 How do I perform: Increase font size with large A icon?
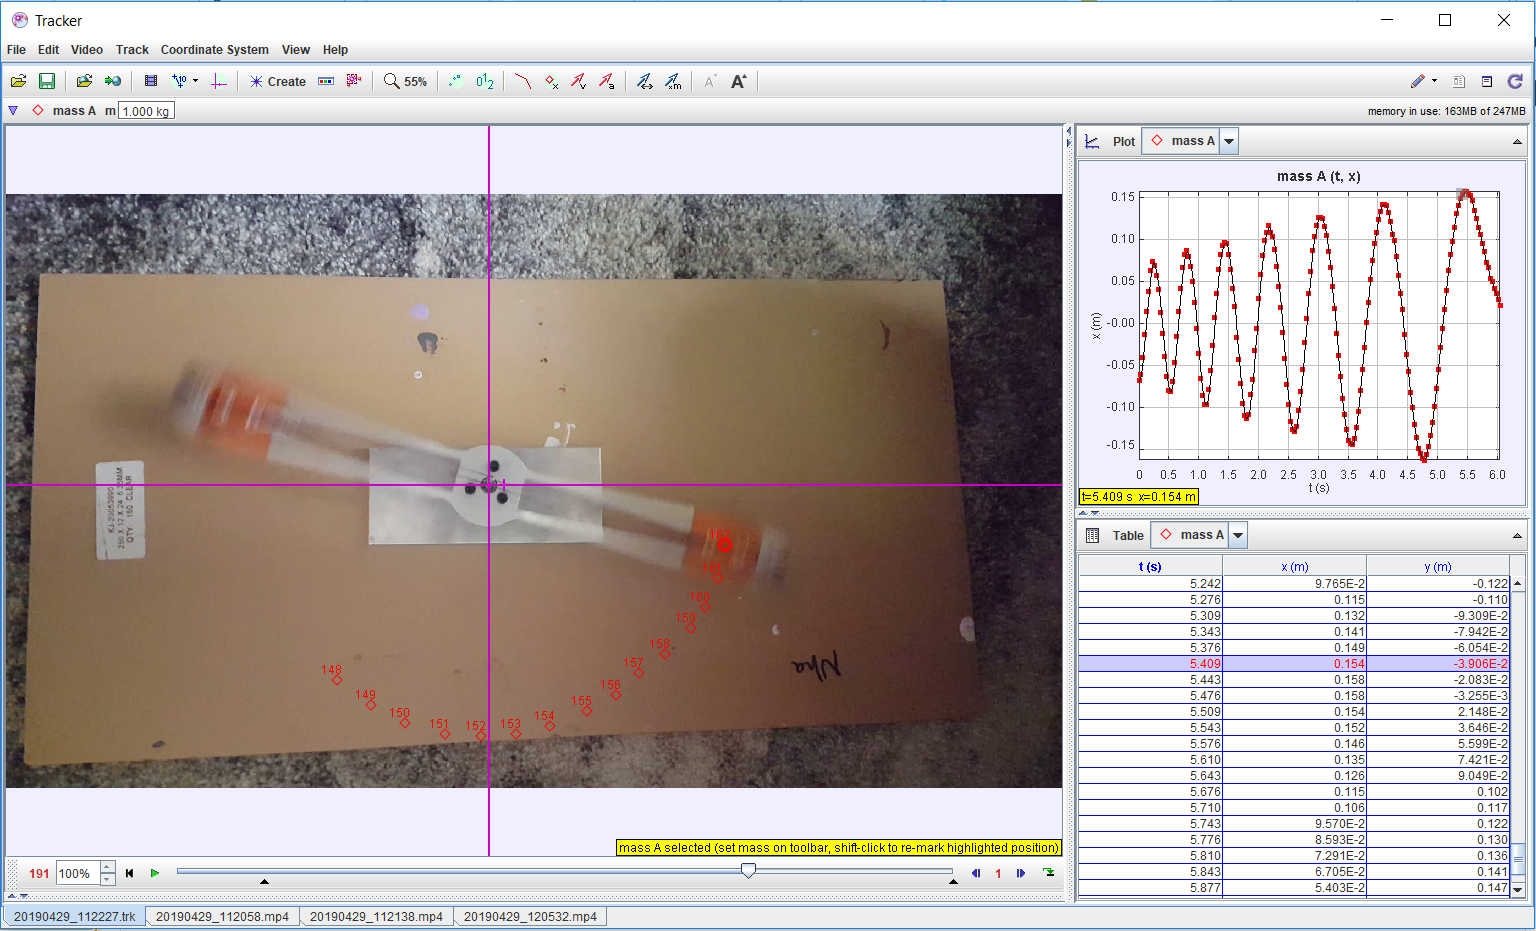tap(738, 81)
